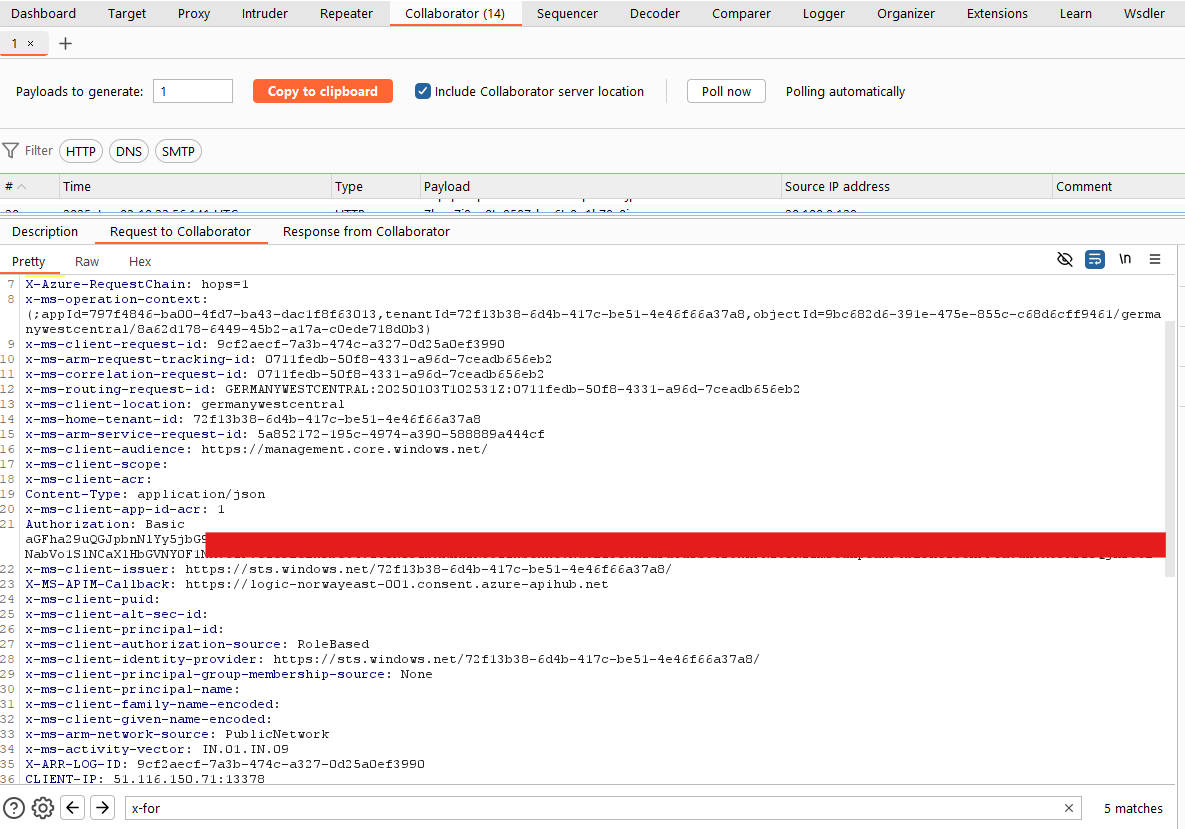Open the Comparer tab

tap(741, 14)
